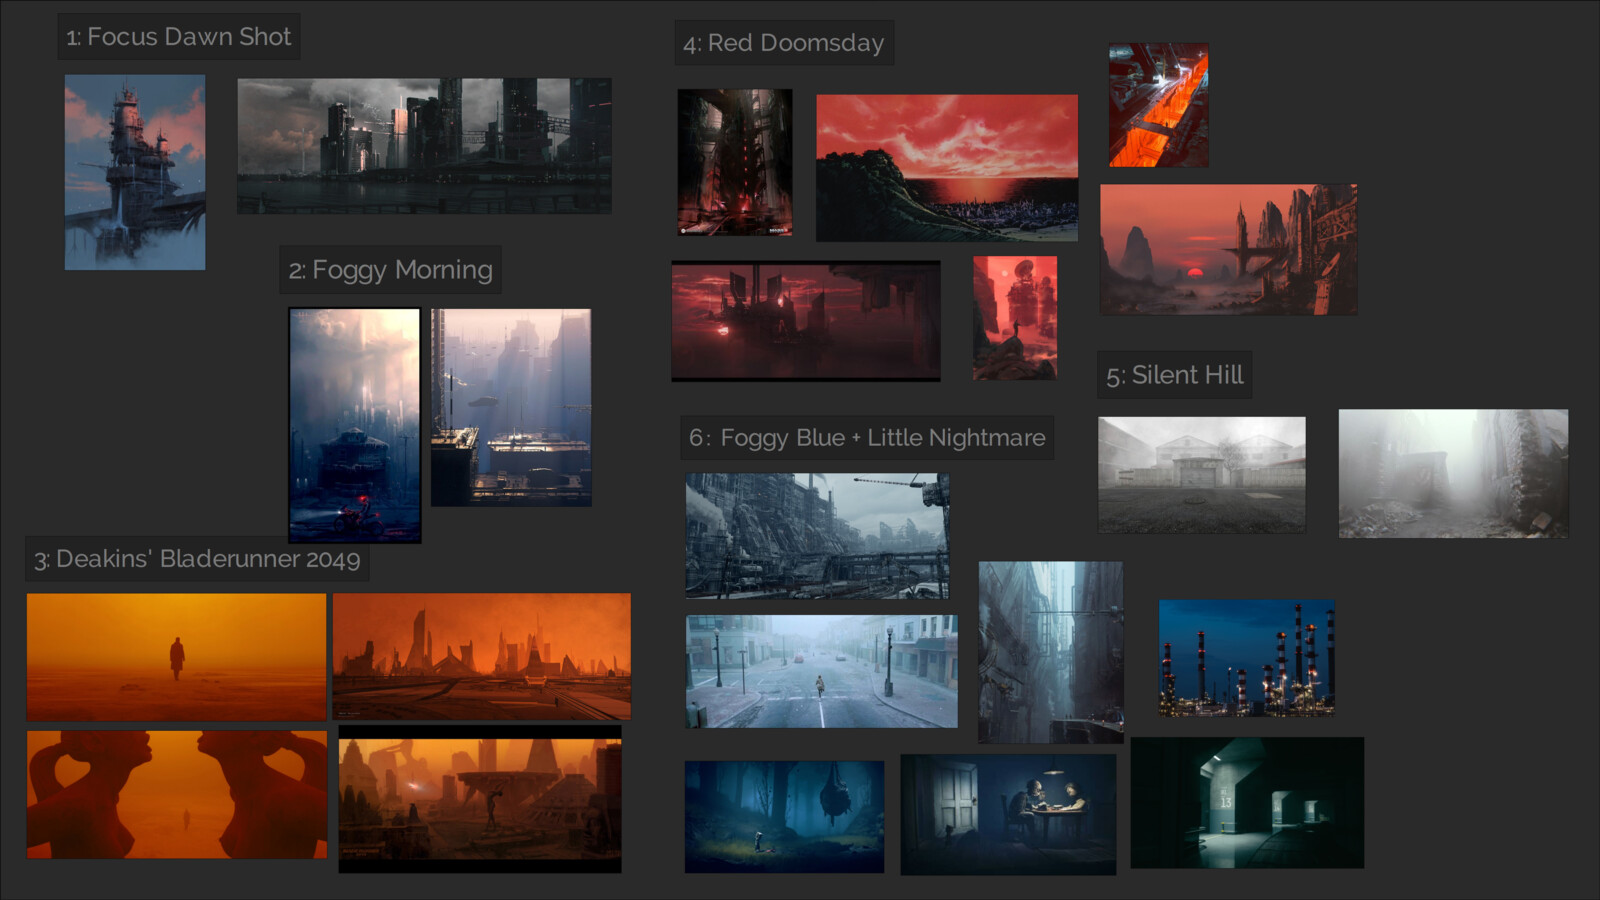Click the orange dusty ruins with statue image

click(480, 799)
